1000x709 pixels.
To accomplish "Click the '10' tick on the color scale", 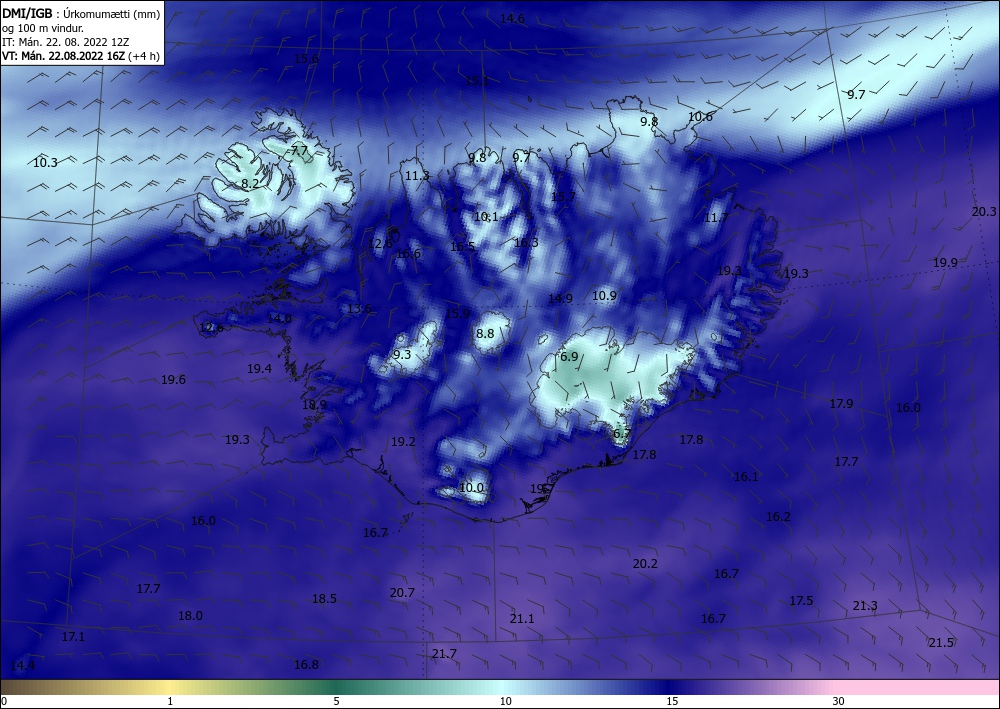I will (505, 702).
